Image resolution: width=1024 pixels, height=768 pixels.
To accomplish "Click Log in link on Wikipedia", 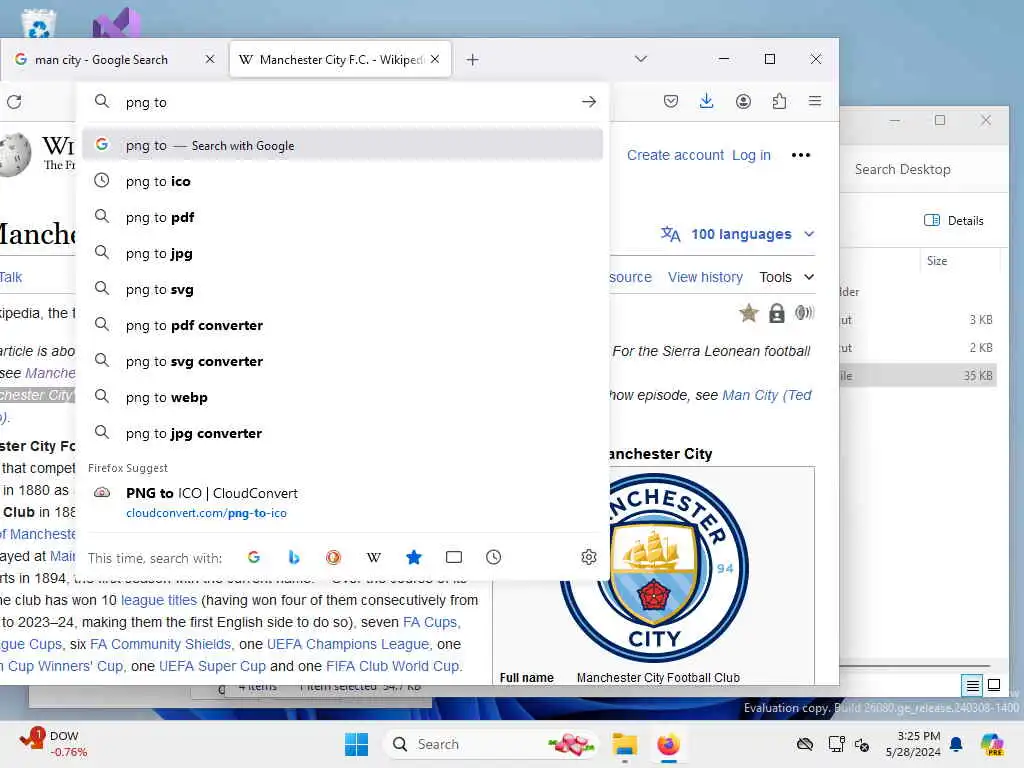I will click(751, 155).
